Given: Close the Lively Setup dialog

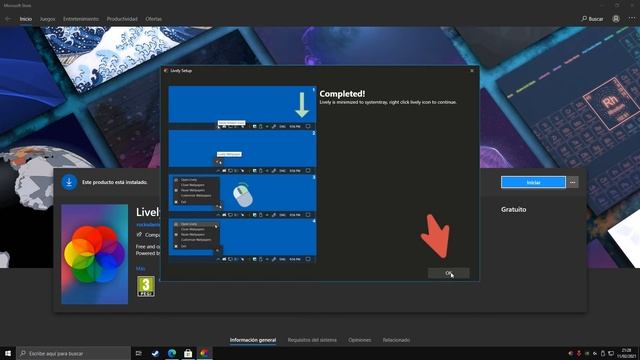Looking at the screenshot, I should point(472,71).
